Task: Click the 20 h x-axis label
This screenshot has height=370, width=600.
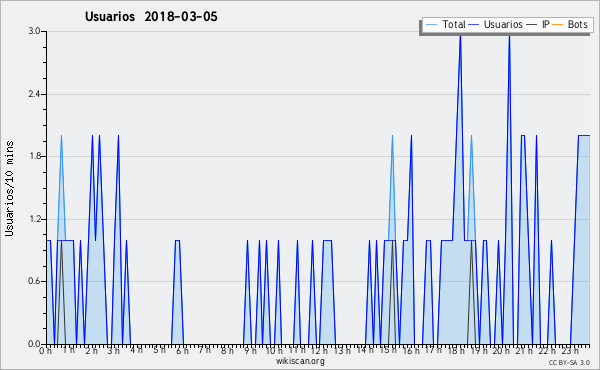Action: [x=501, y=350]
